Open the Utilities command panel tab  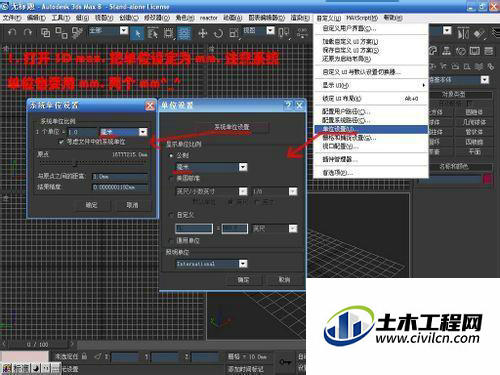point(489,51)
